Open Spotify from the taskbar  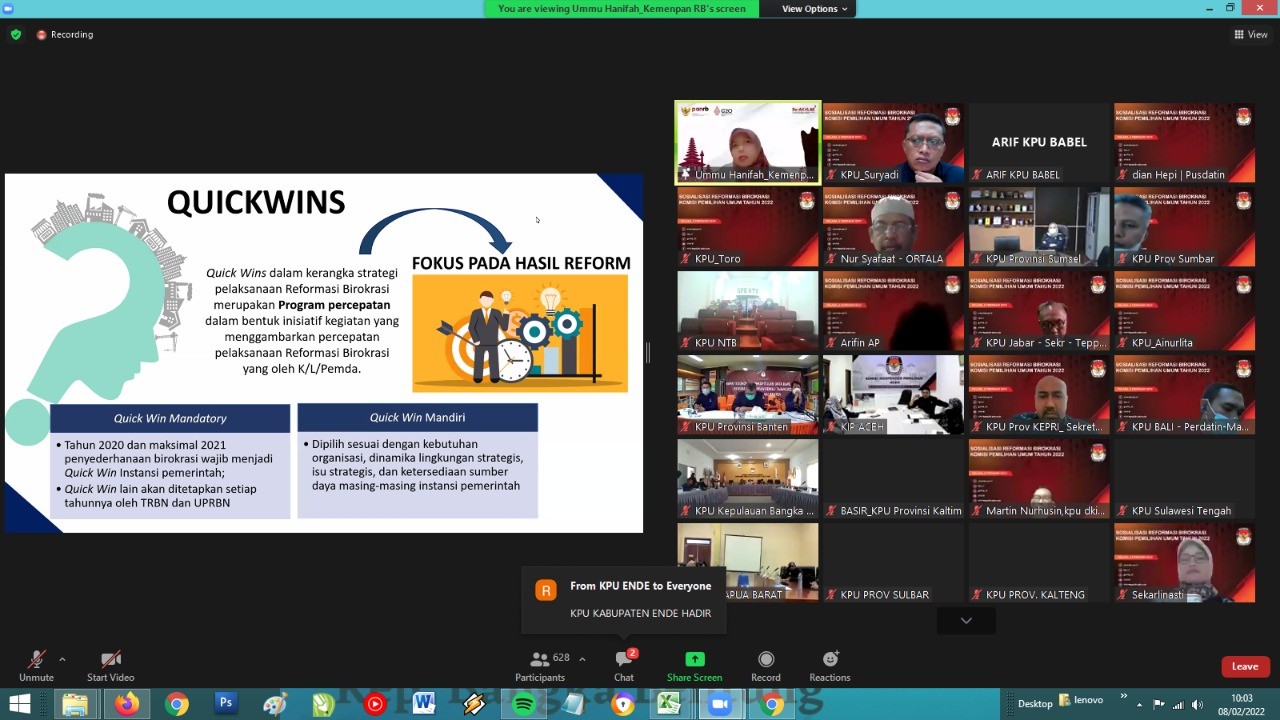(523, 704)
